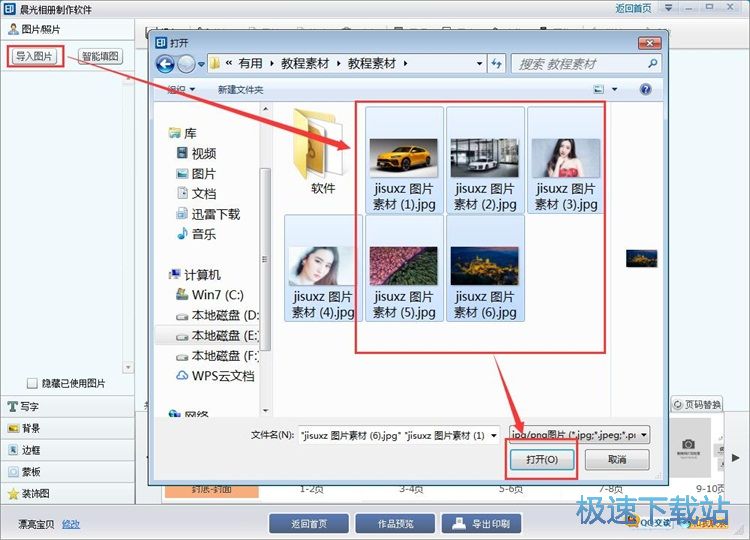Click 作品预览 button at bottom
The width and height of the screenshot is (750, 540).
click(x=395, y=524)
